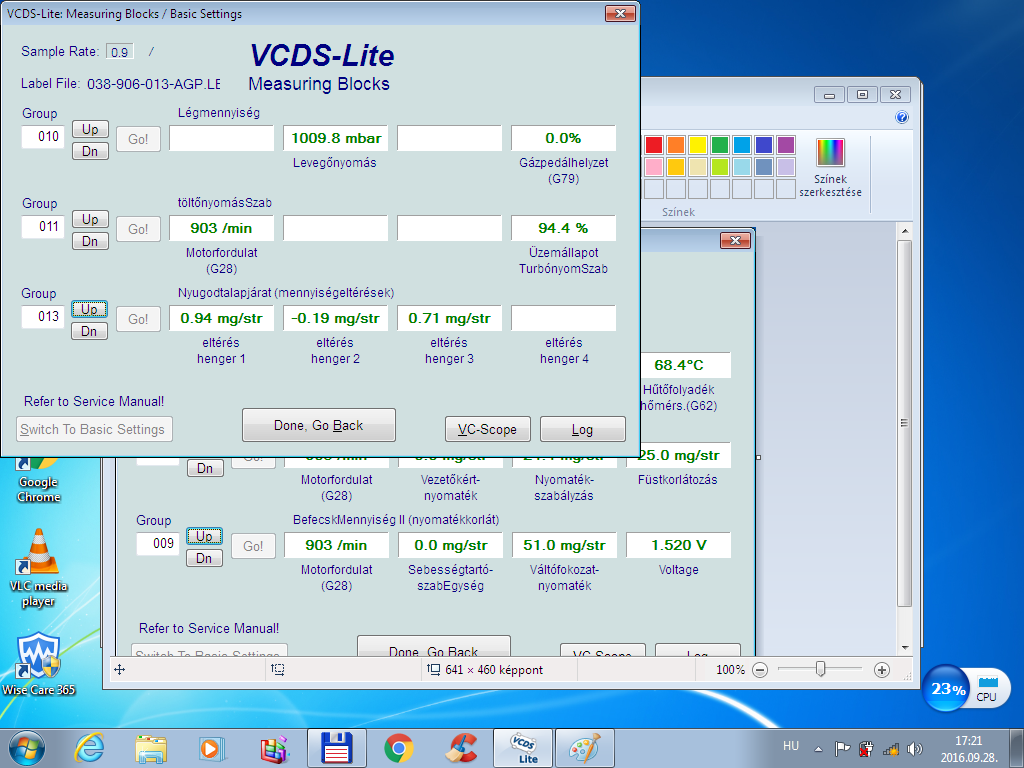1024x768 pixels.
Task: Click the 0.71 mg/str henger 3 value
Action: 449,319
